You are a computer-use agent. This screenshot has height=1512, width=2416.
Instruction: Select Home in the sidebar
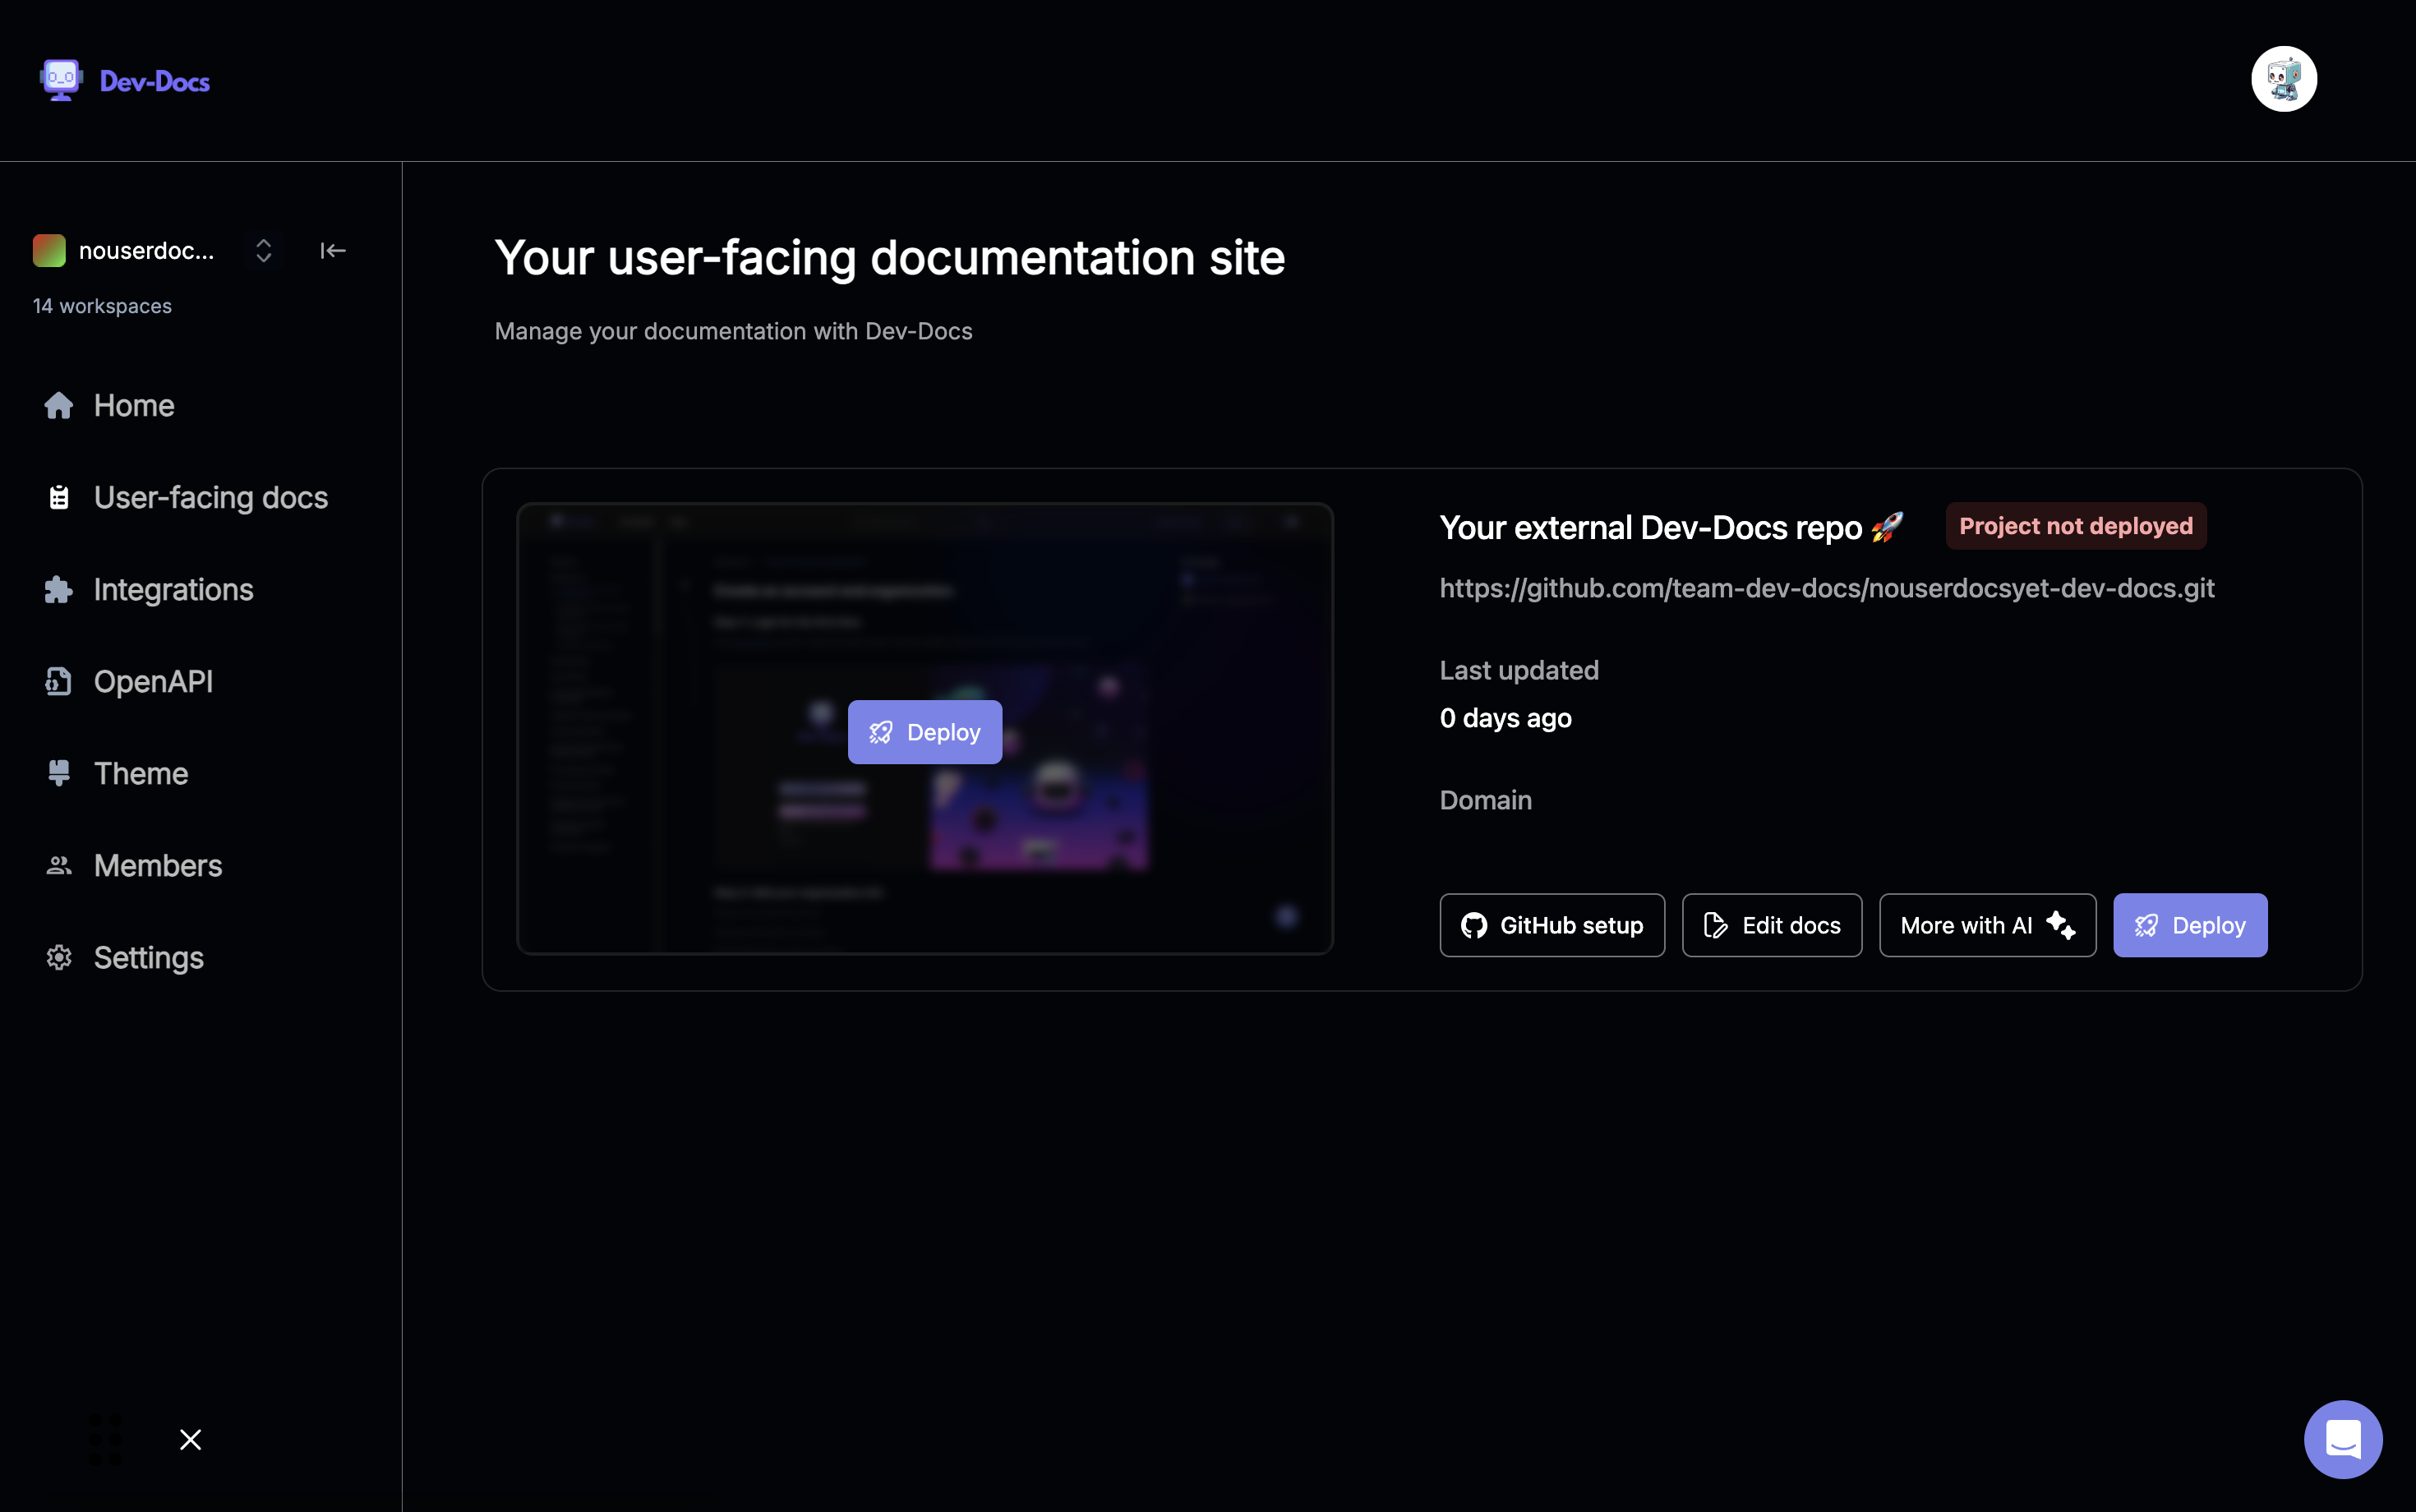click(133, 405)
